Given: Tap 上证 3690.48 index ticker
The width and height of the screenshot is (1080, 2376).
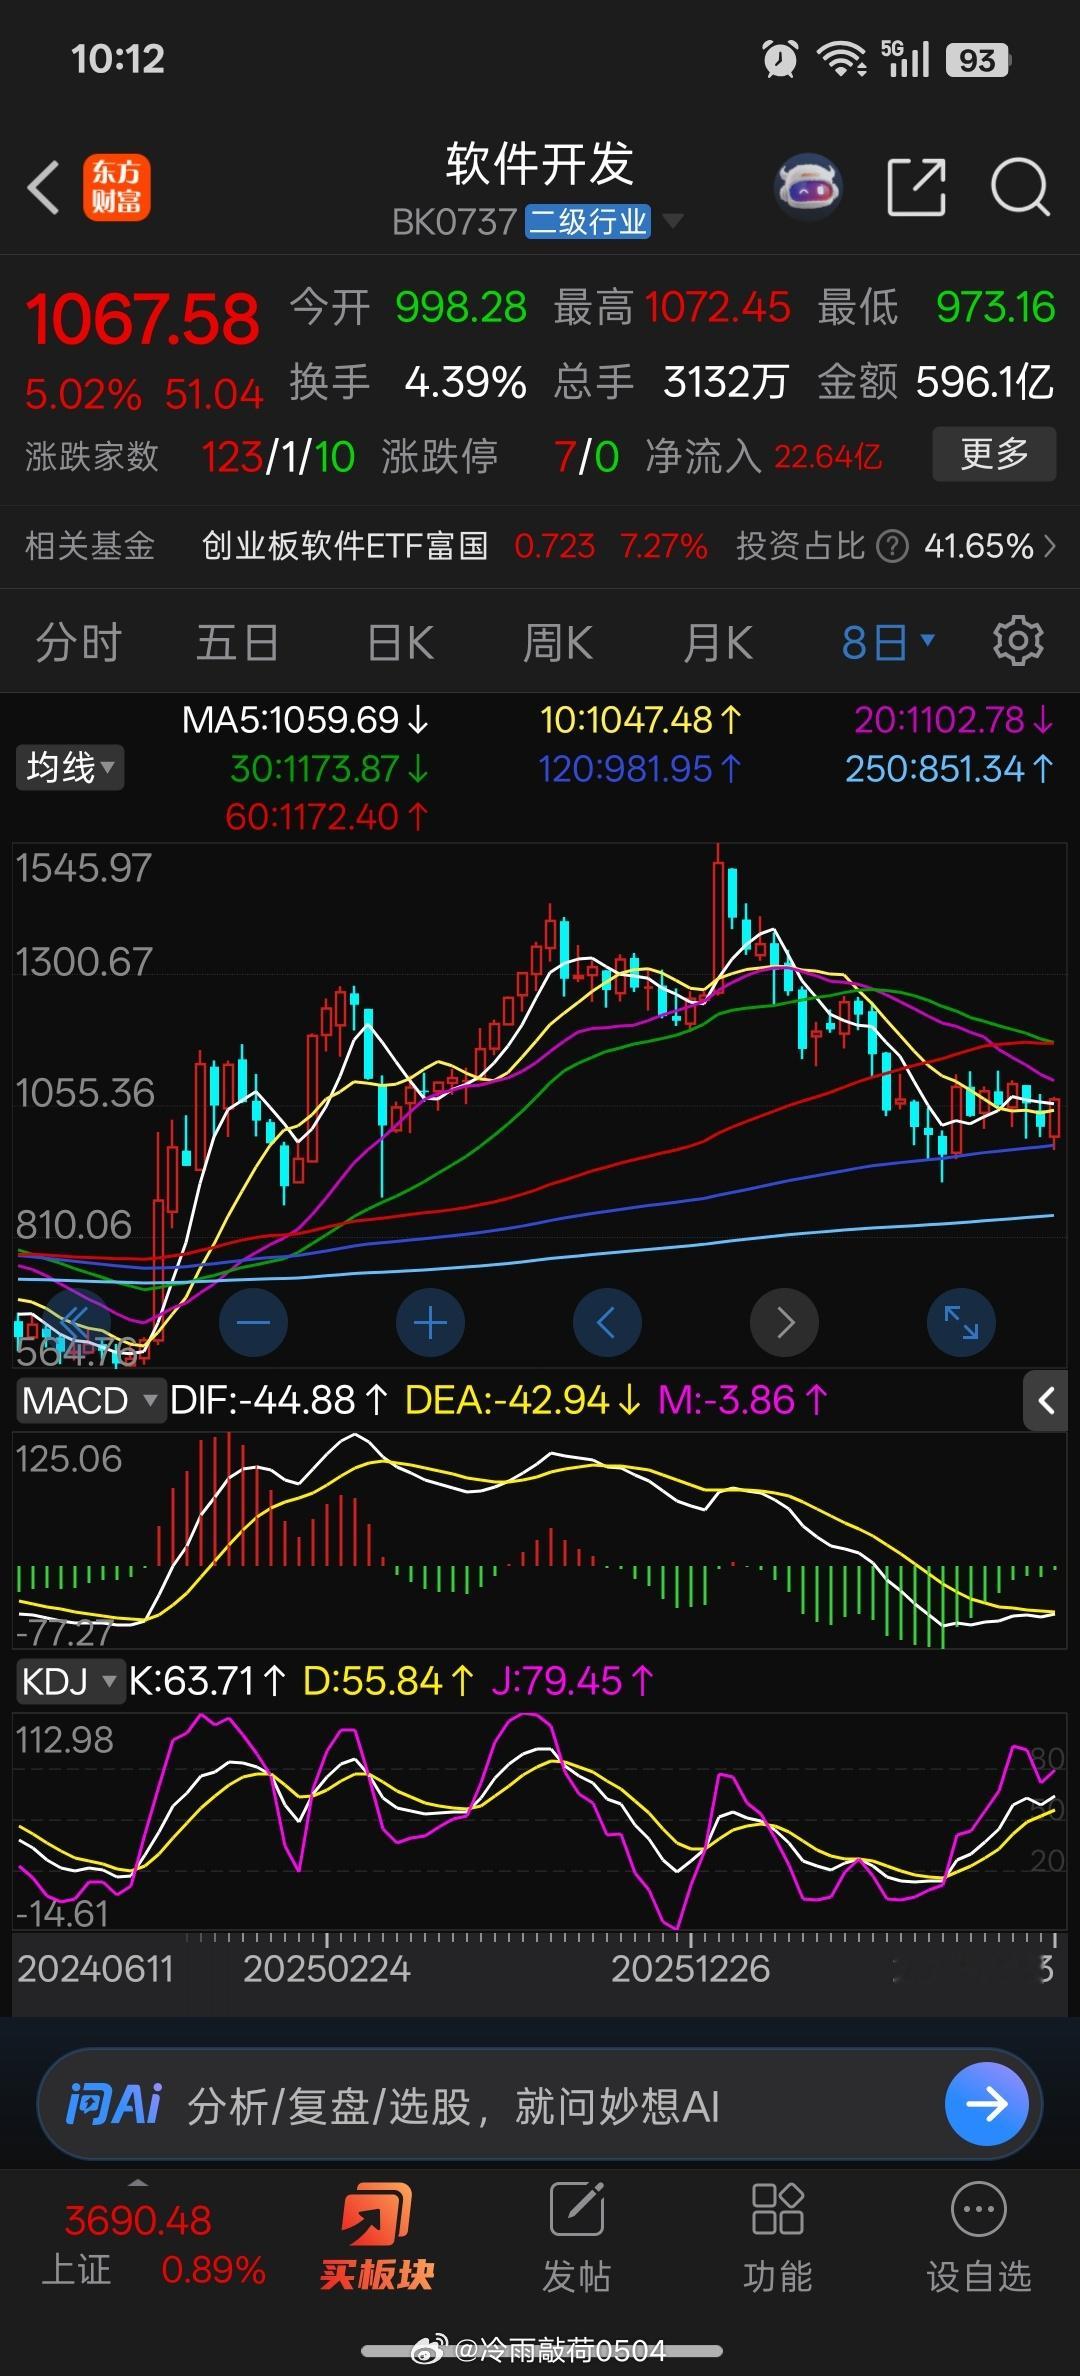Looking at the screenshot, I should coord(153,2245).
